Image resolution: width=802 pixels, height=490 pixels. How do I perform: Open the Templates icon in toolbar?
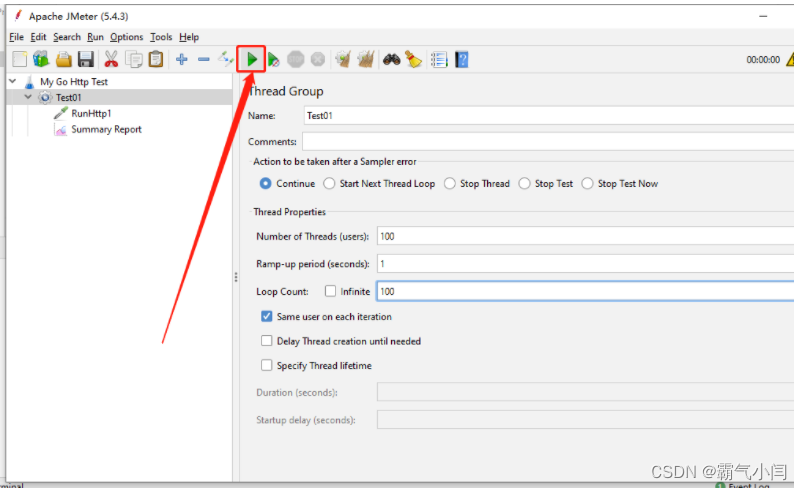tap(41, 59)
